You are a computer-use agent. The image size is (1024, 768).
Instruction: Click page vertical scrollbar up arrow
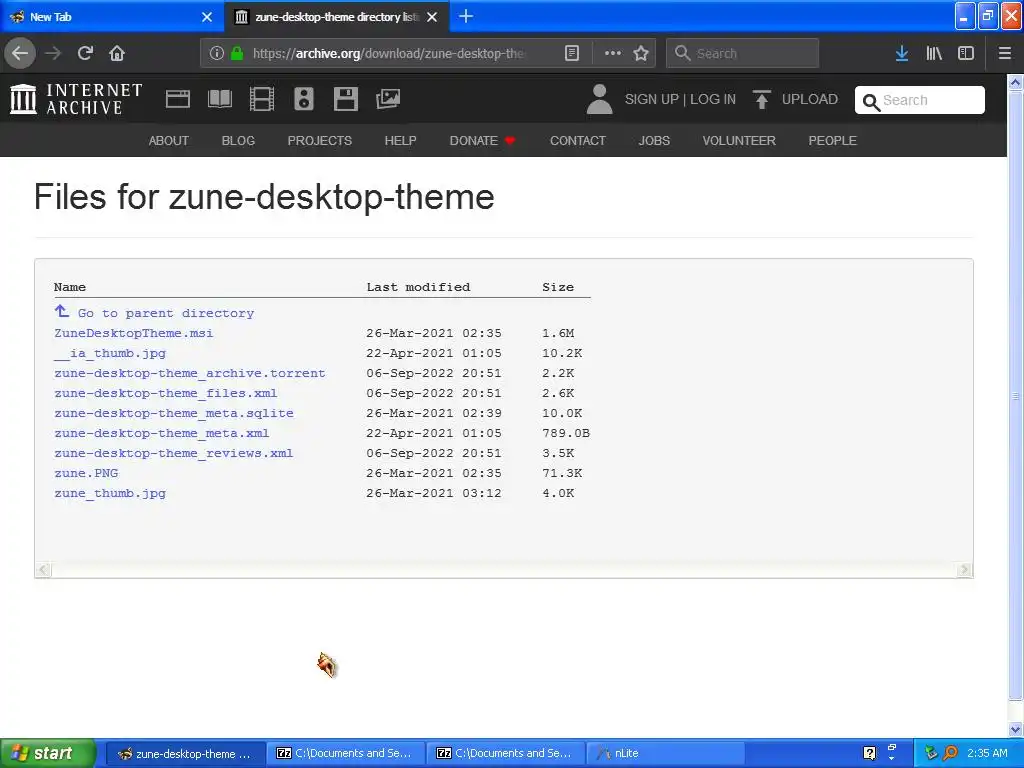(1015, 83)
